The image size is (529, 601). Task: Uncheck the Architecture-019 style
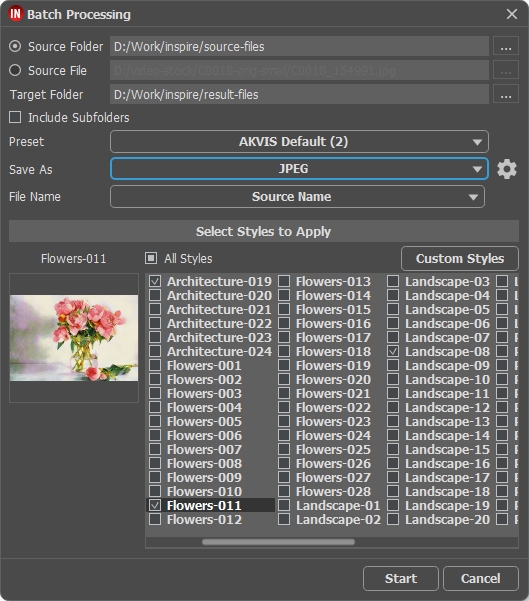[x=155, y=281]
